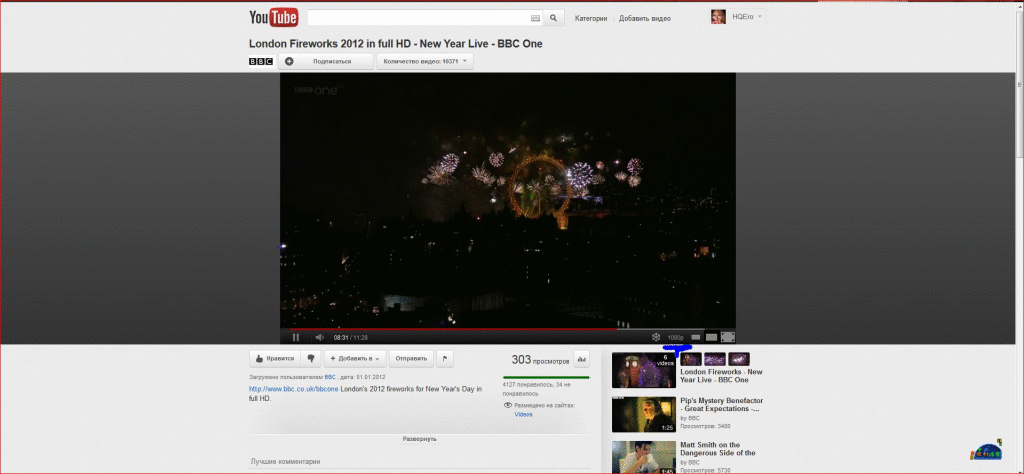Open the Videos site link

pyautogui.click(x=523, y=415)
